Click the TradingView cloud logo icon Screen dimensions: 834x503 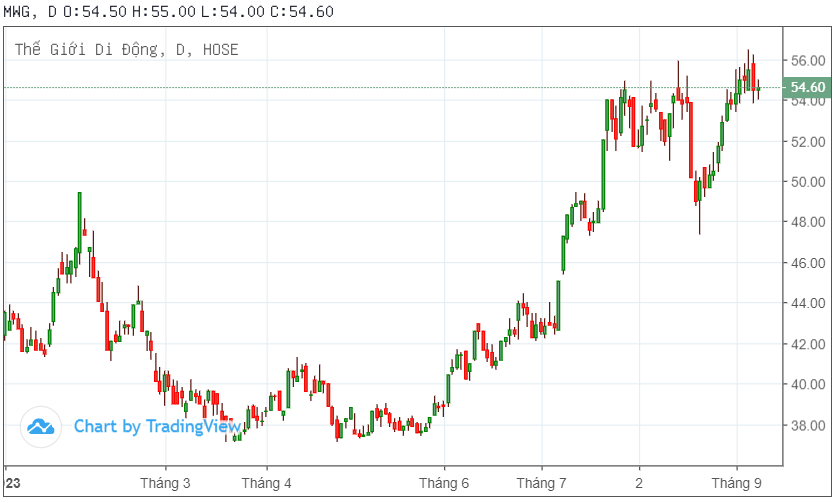(41, 426)
